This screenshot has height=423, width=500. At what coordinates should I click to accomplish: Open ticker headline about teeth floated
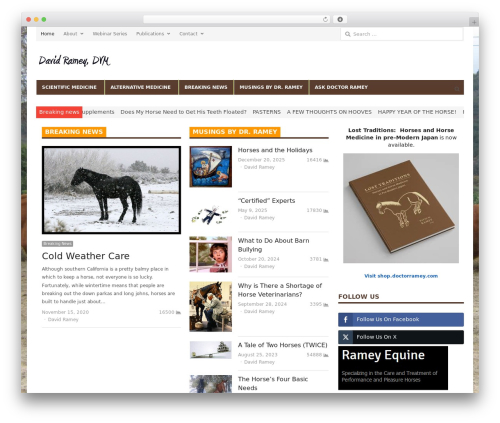[183, 112]
